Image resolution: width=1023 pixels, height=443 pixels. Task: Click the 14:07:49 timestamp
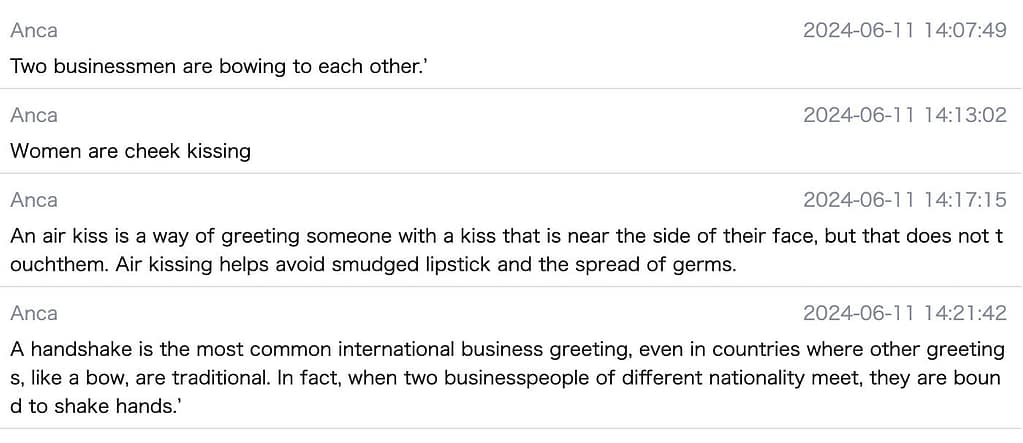coord(904,30)
